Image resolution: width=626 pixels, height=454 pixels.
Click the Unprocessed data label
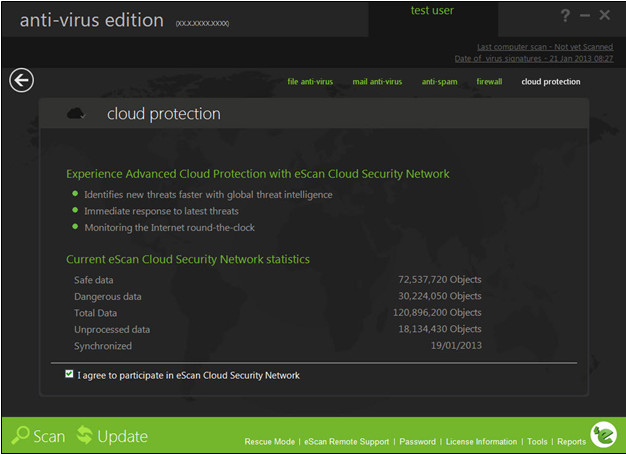112,329
